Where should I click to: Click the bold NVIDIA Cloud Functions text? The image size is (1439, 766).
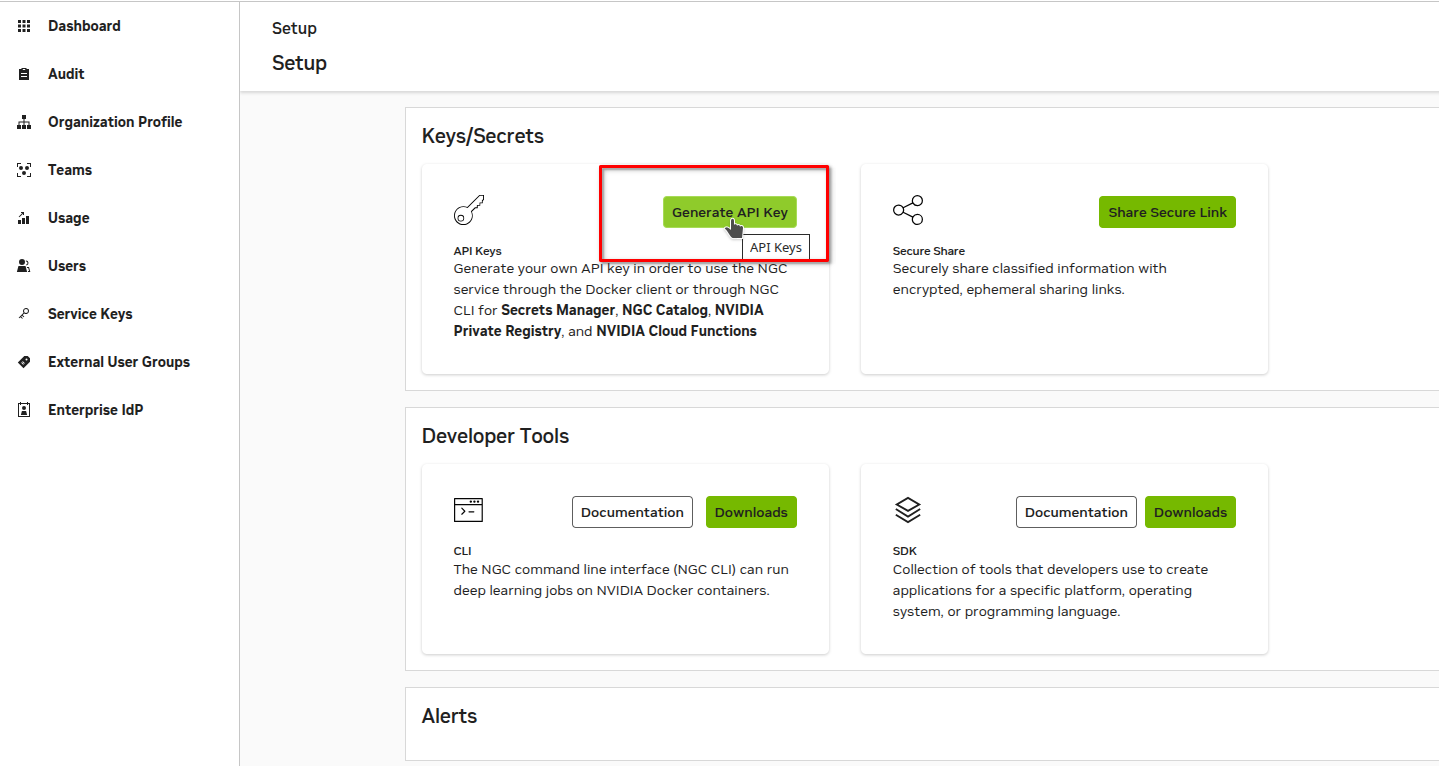click(x=677, y=331)
